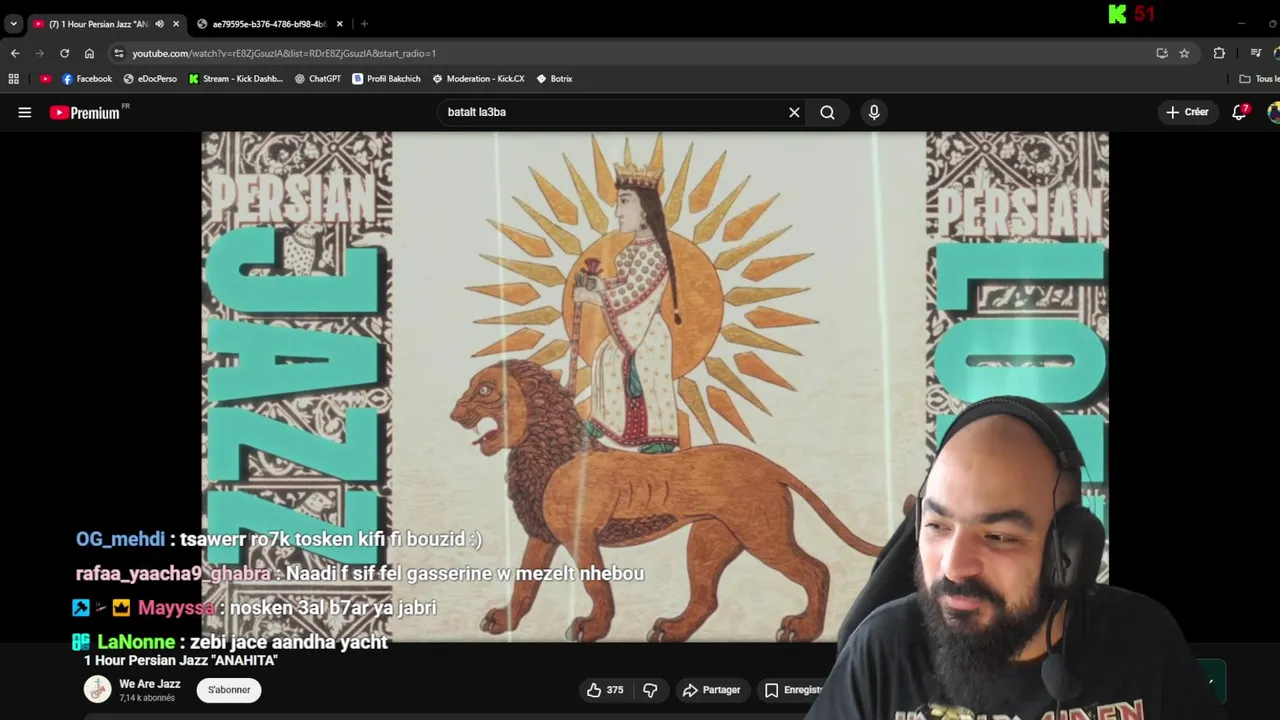Go back to the previous page
Screen dimensions: 1280x720
(15, 53)
